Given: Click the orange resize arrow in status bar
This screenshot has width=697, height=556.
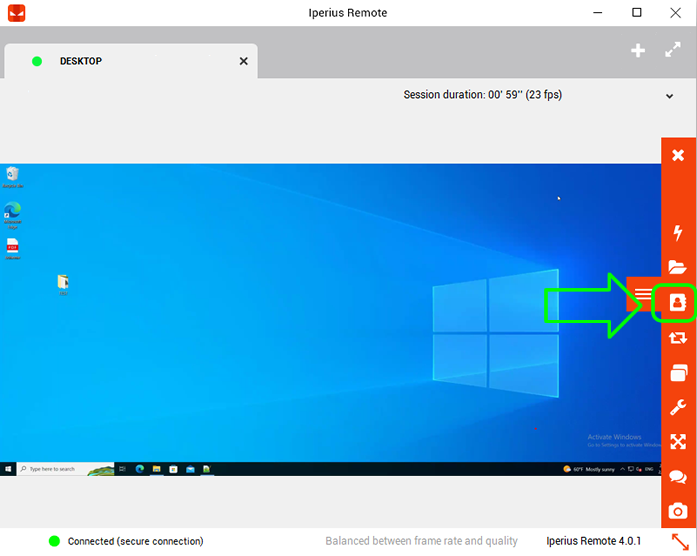Looking at the screenshot, I should [680, 542].
